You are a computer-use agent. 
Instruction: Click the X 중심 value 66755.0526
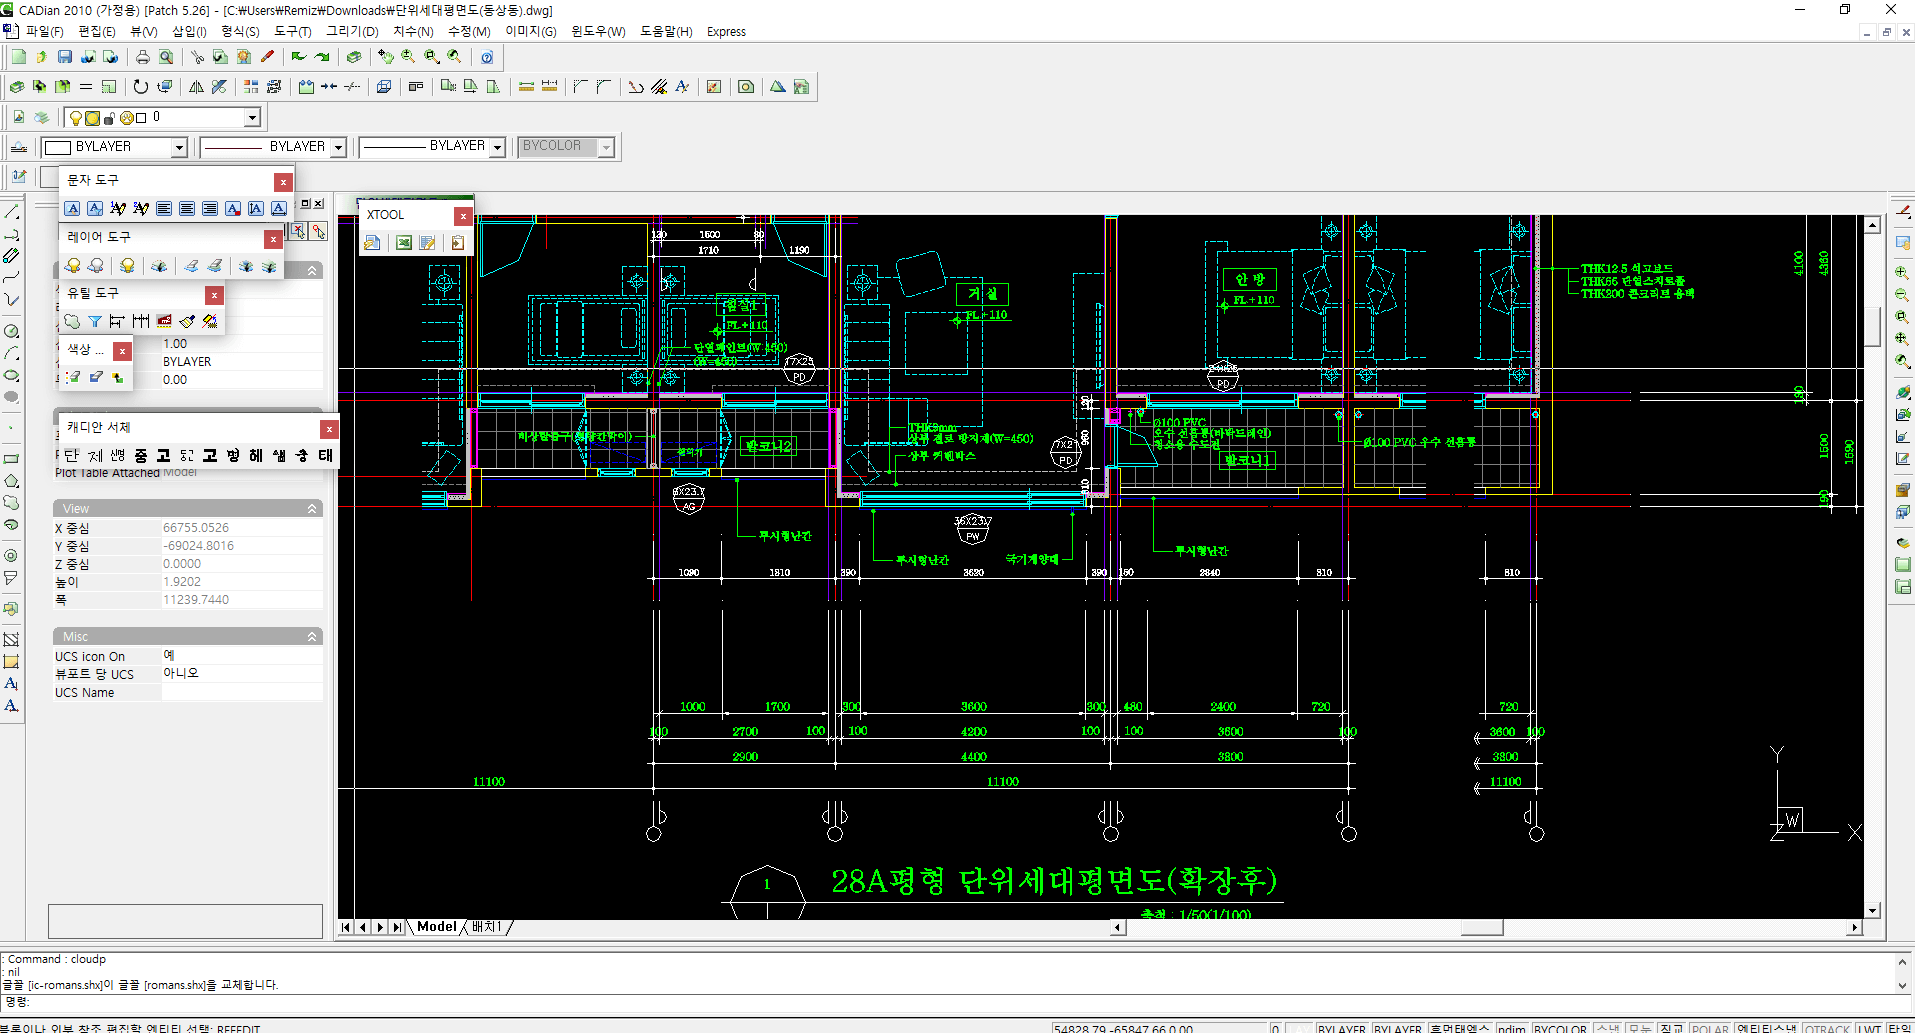point(196,528)
